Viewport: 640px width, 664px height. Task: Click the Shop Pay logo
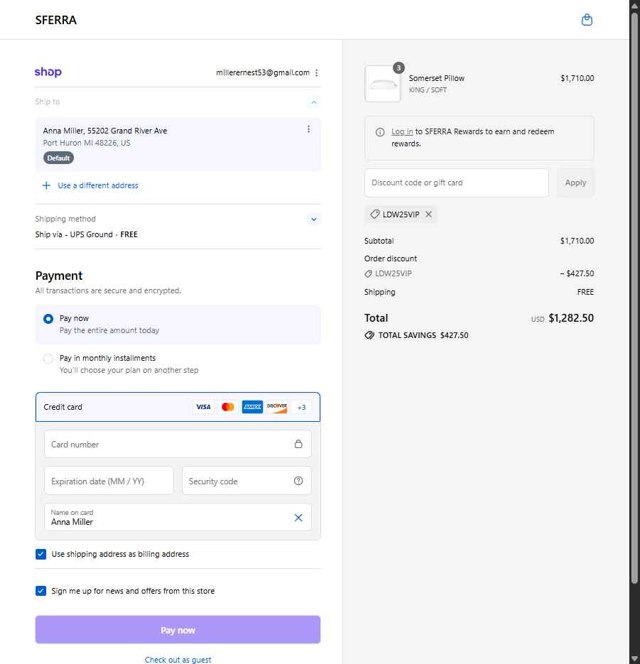48,72
